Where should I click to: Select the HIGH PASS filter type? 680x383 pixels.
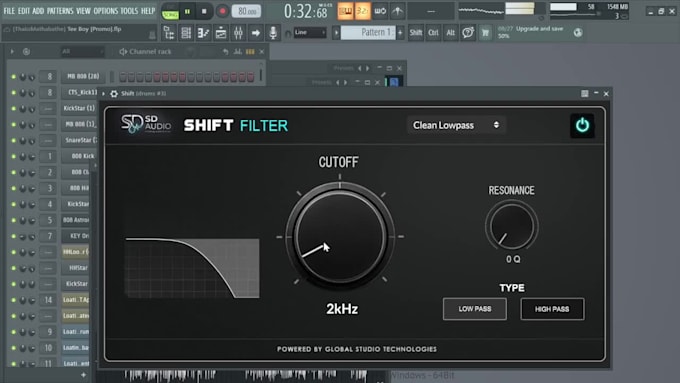click(x=552, y=309)
